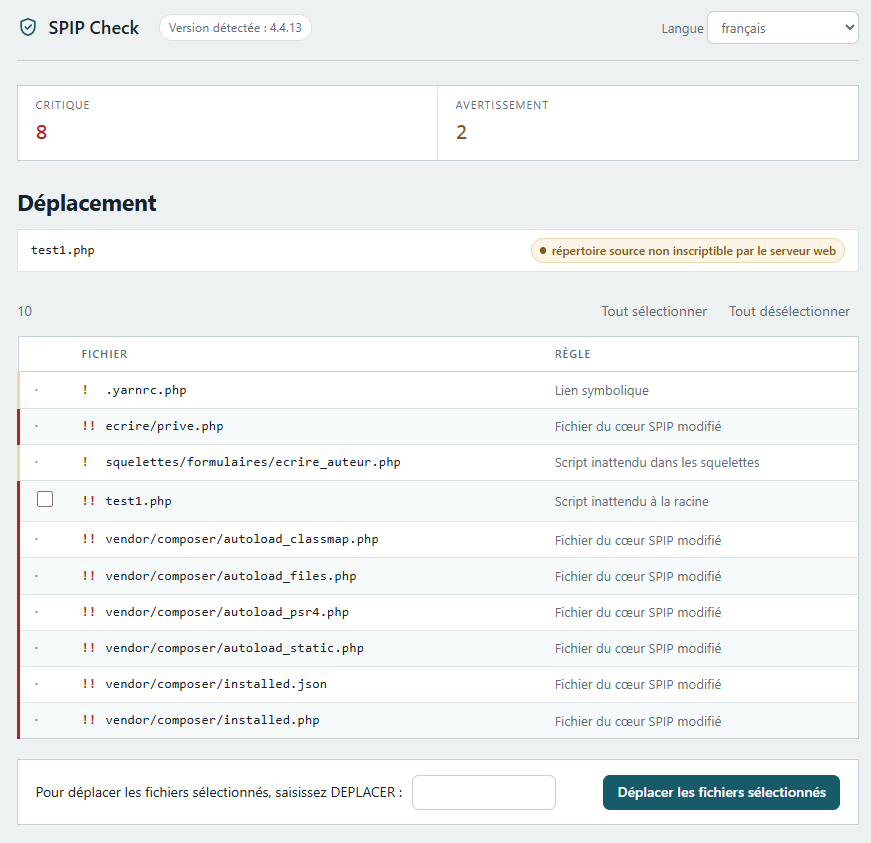Click Tout désélectionner link

click(x=789, y=312)
